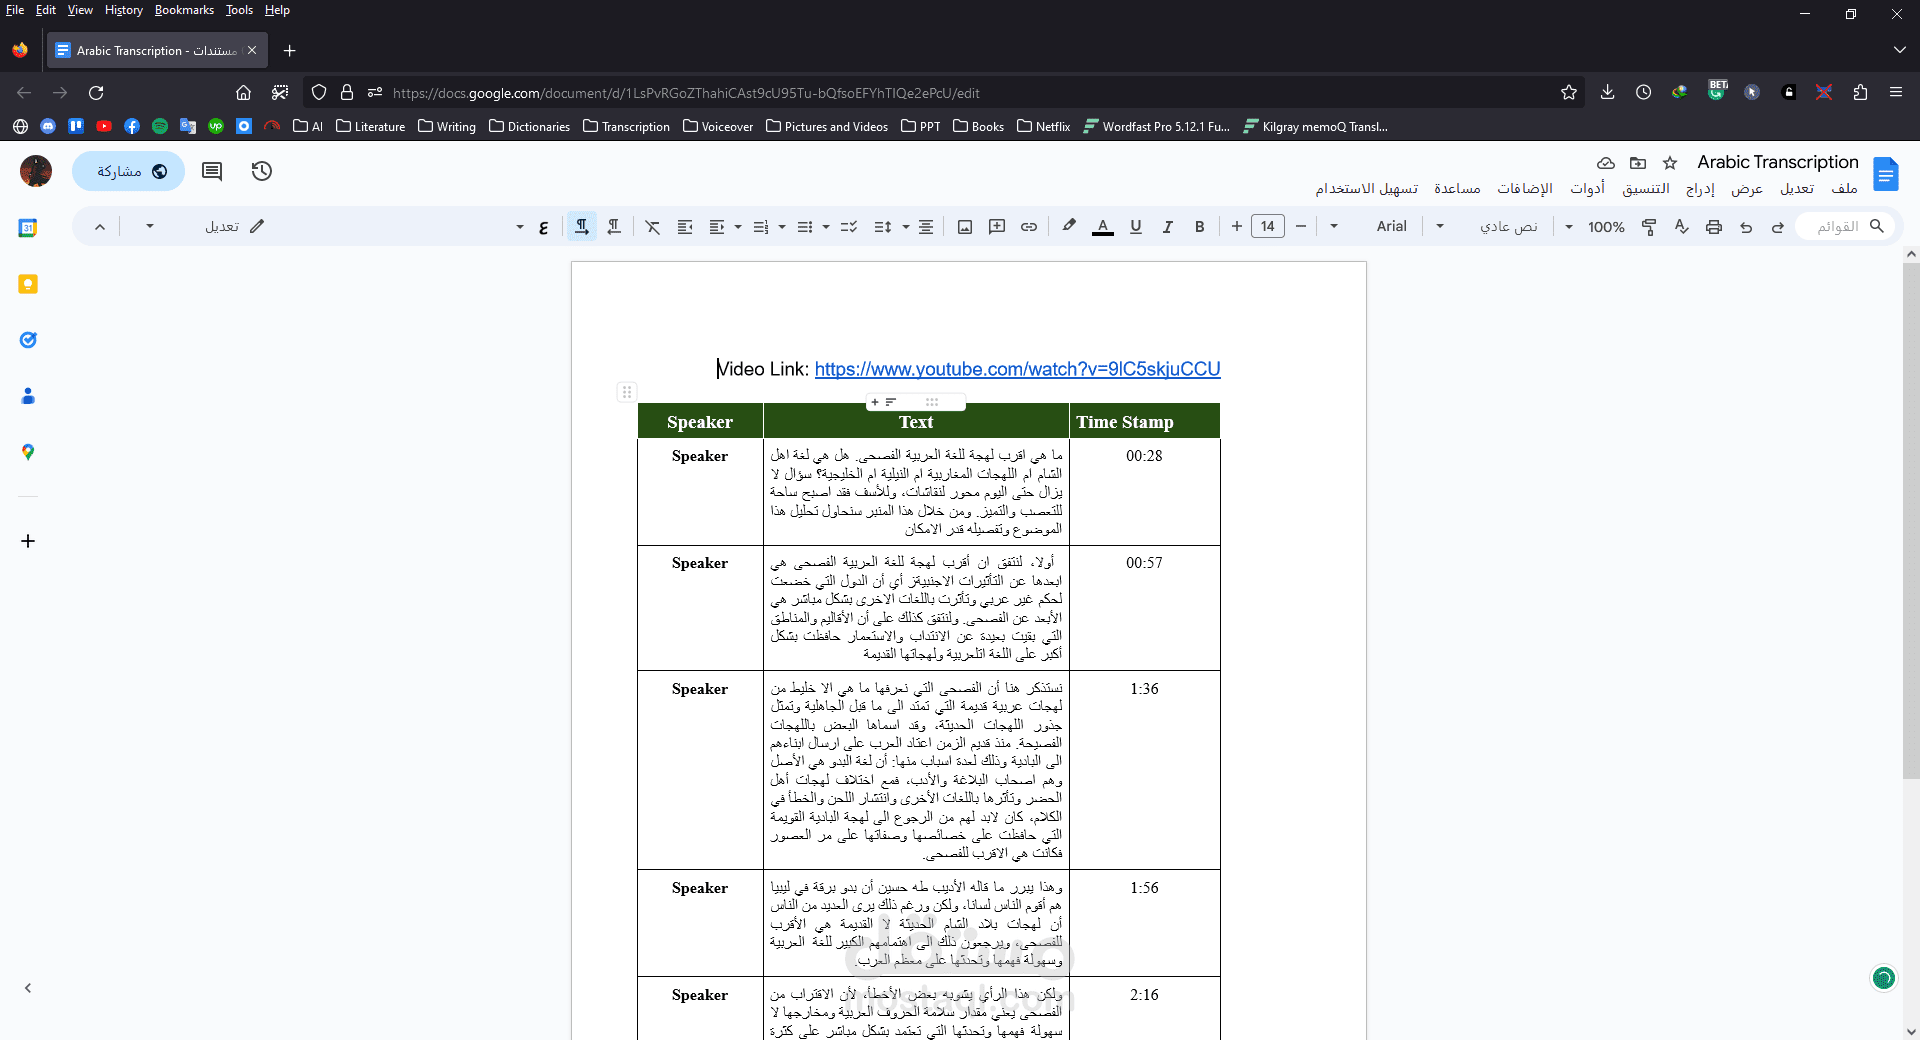Collapse the toolbar header with the chevron
Screen dimensions: 1920x1040
coord(100,227)
